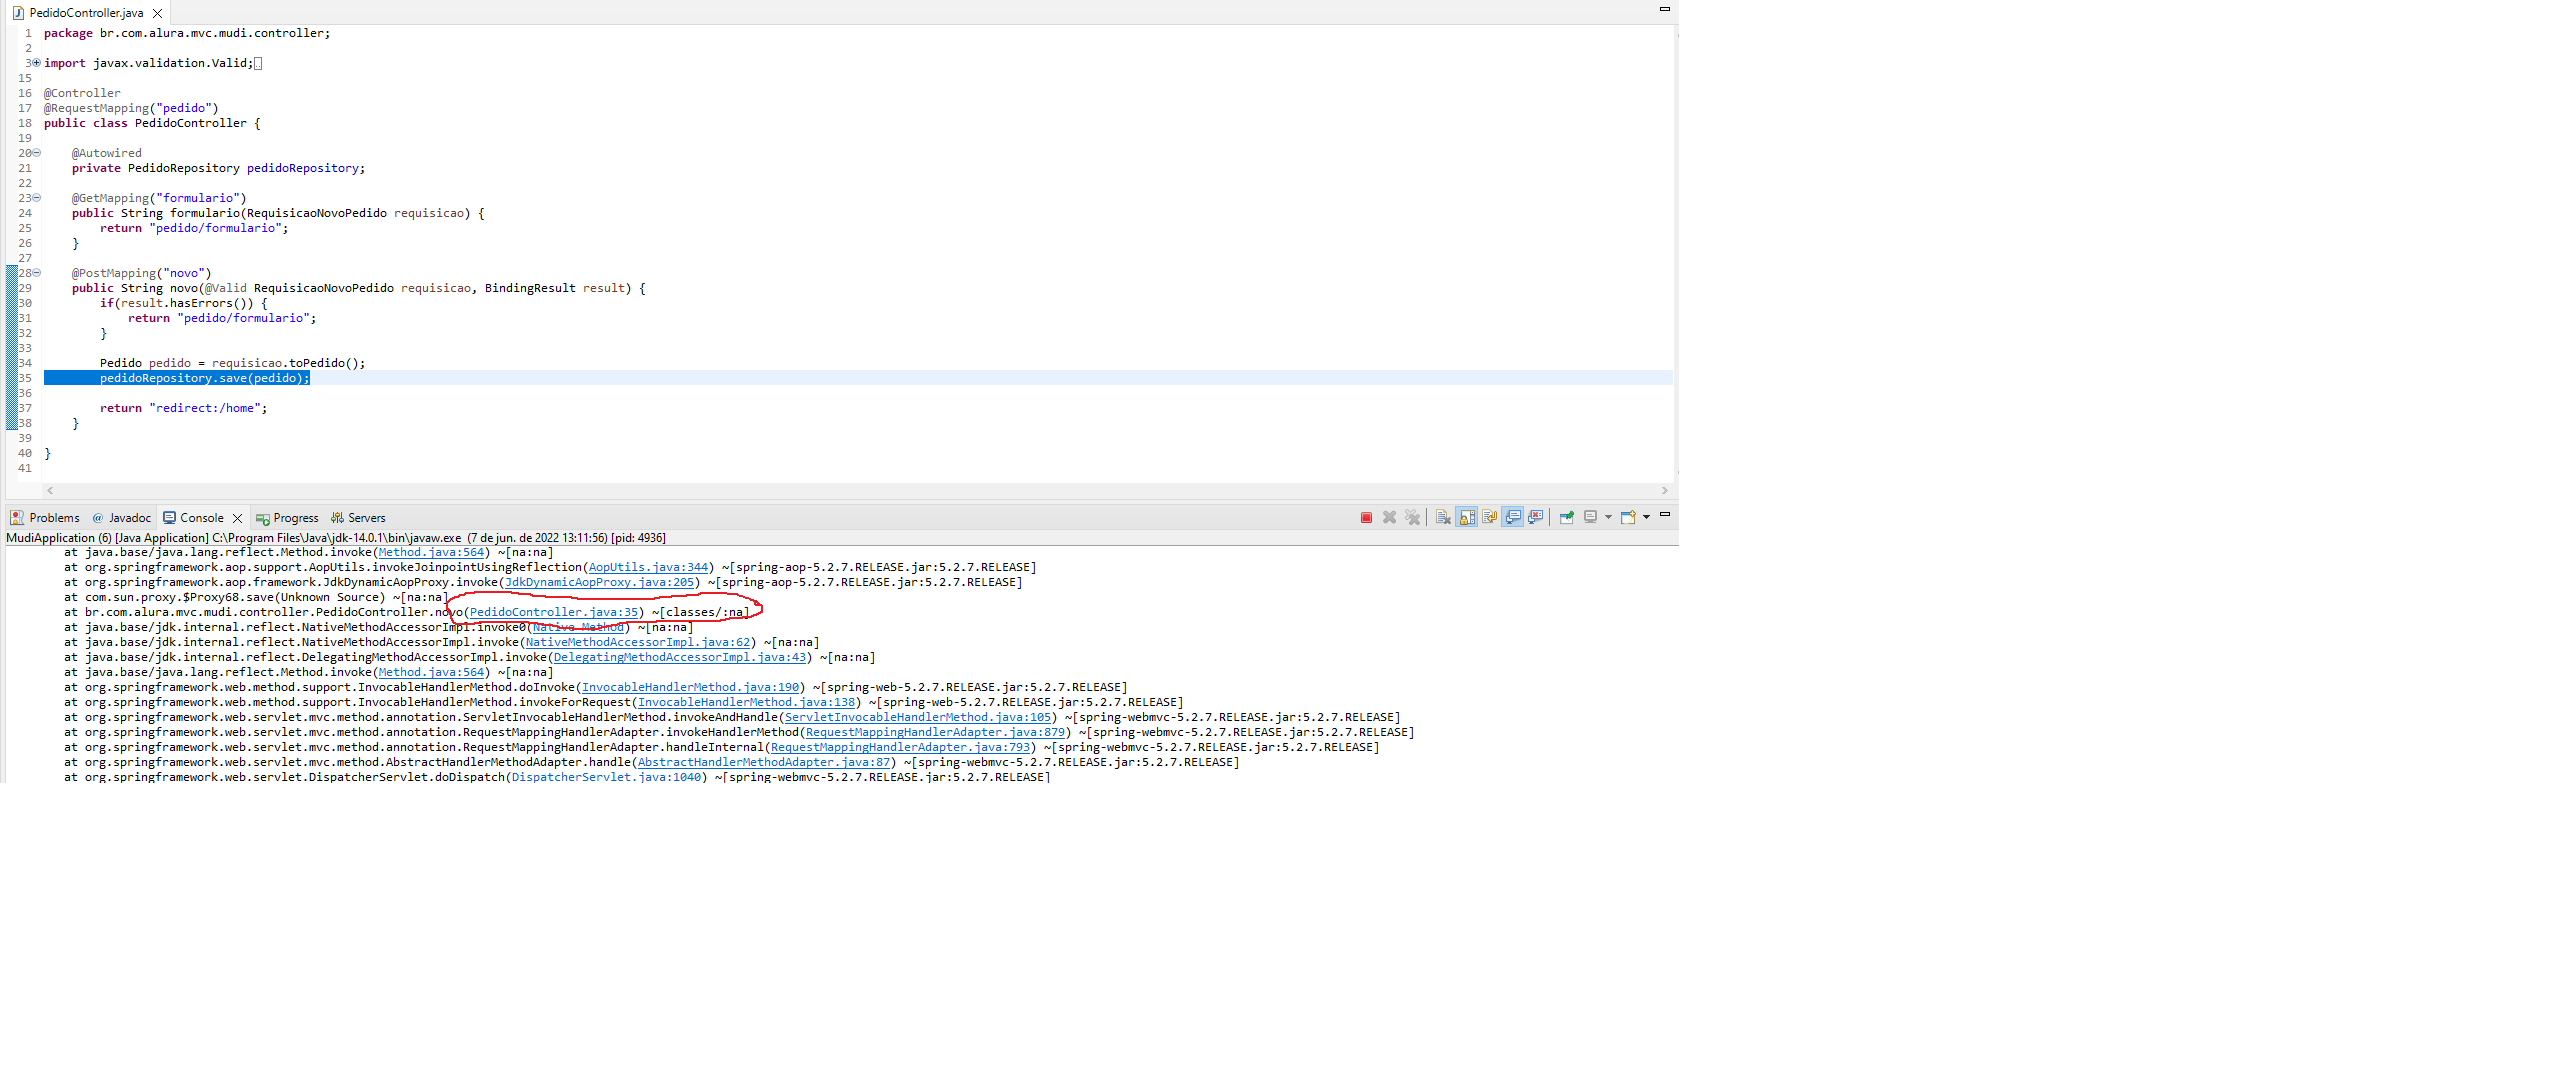Terminate the running MudiApplication
The height and width of the screenshot is (1080, 2560).
pyautogui.click(x=1366, y=517)
